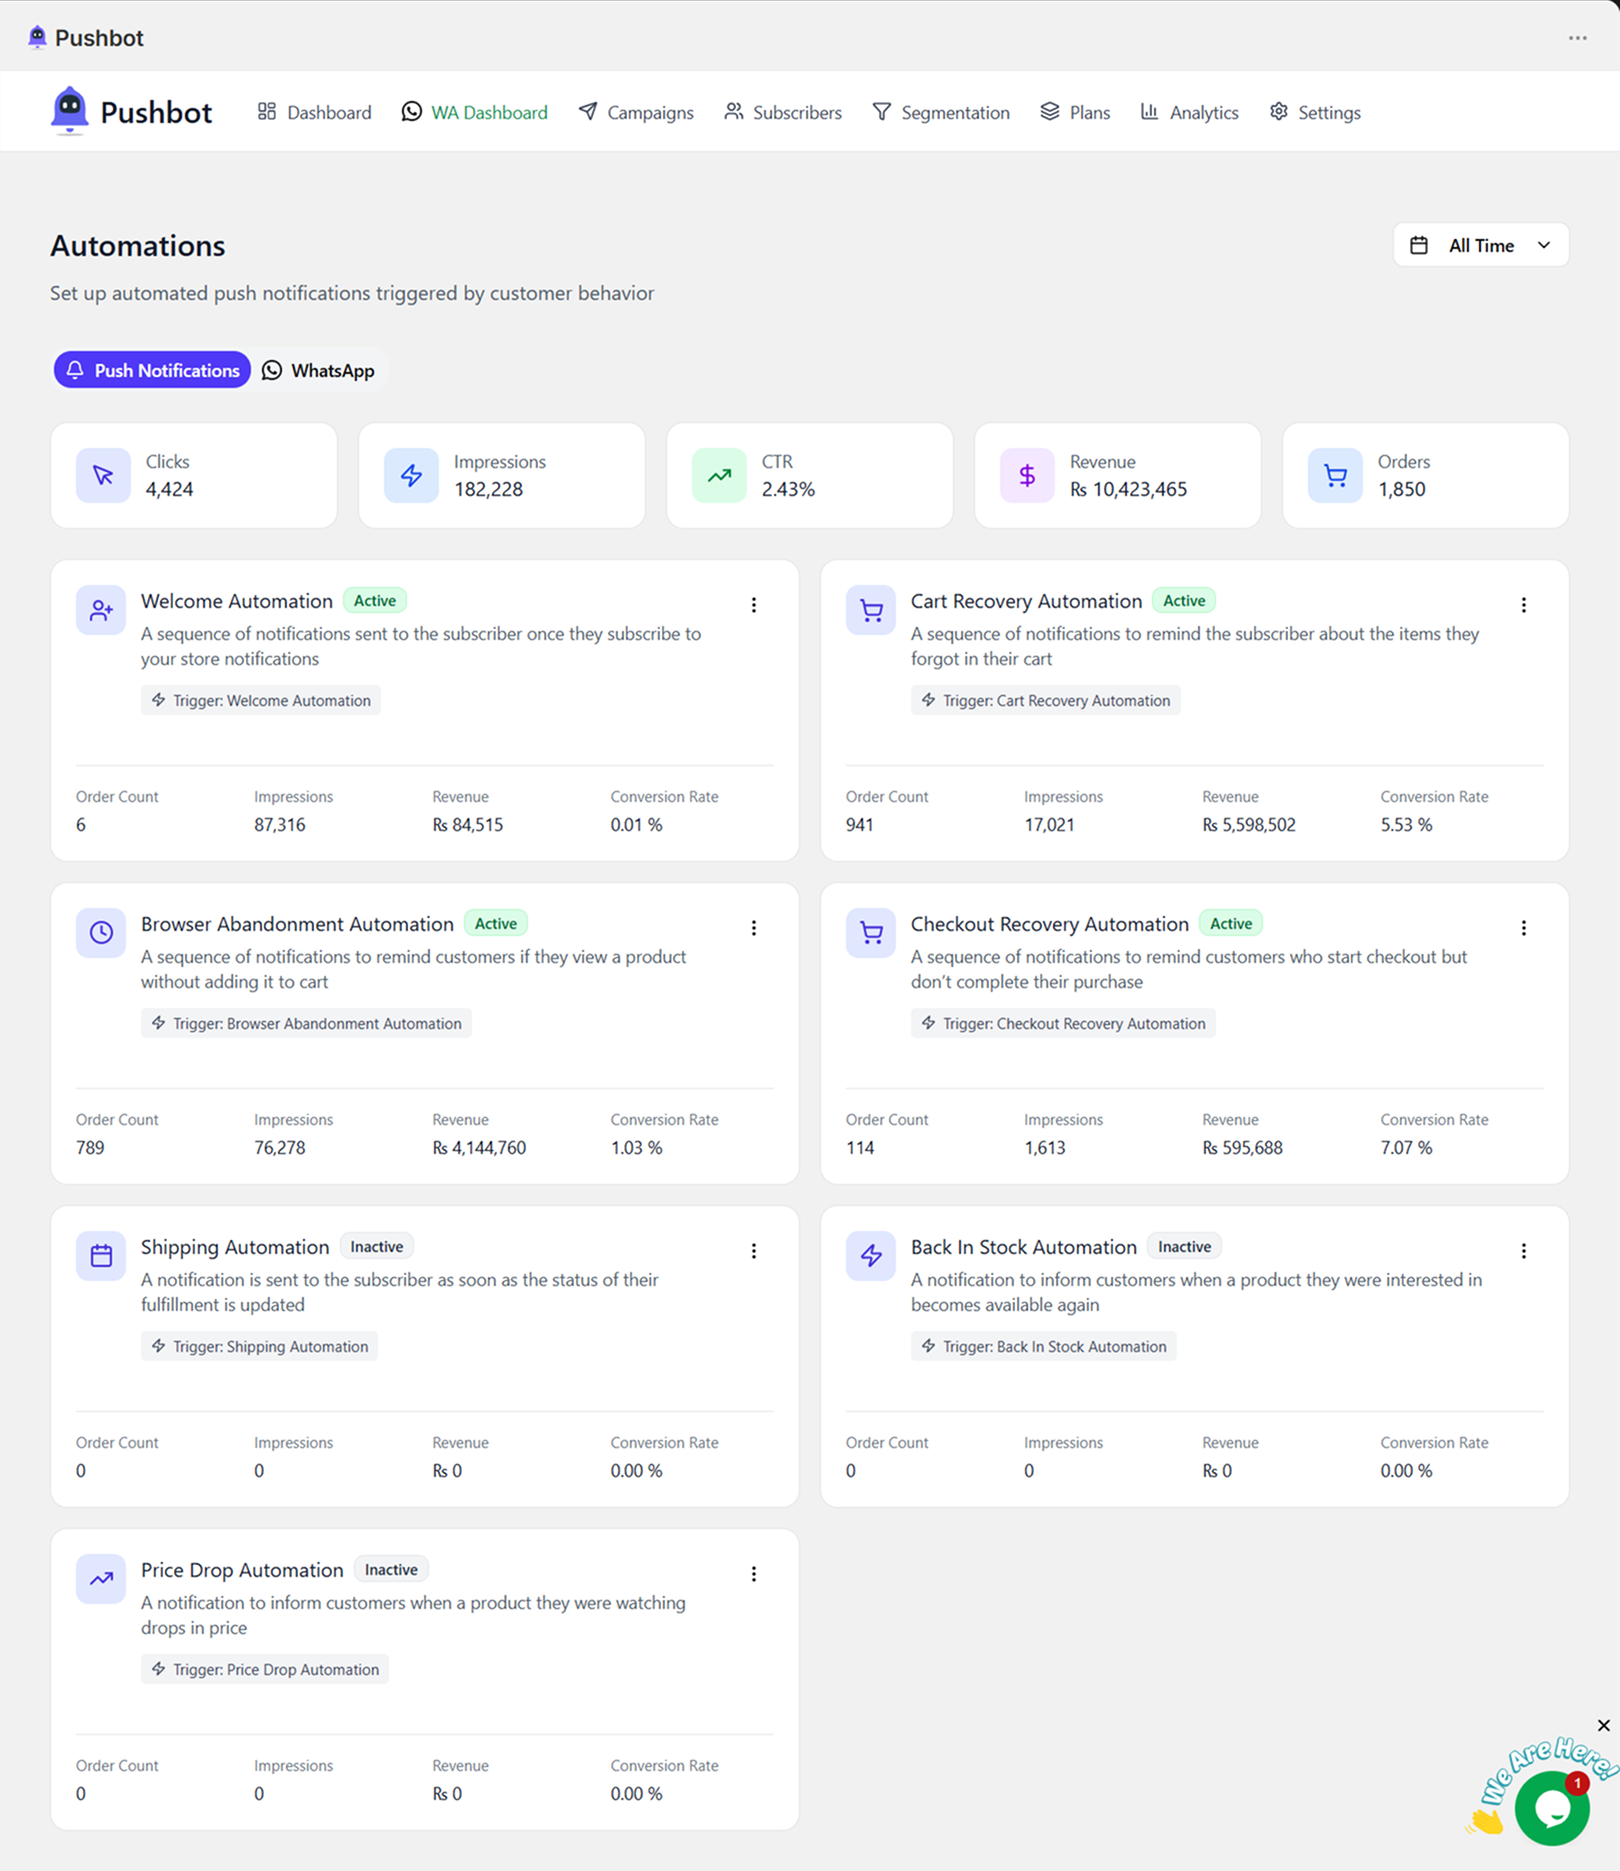Click the Back In Stock lightning icon
Image resolution: width=1620 pixels, height=1871 pixels.
(871, 1256)
